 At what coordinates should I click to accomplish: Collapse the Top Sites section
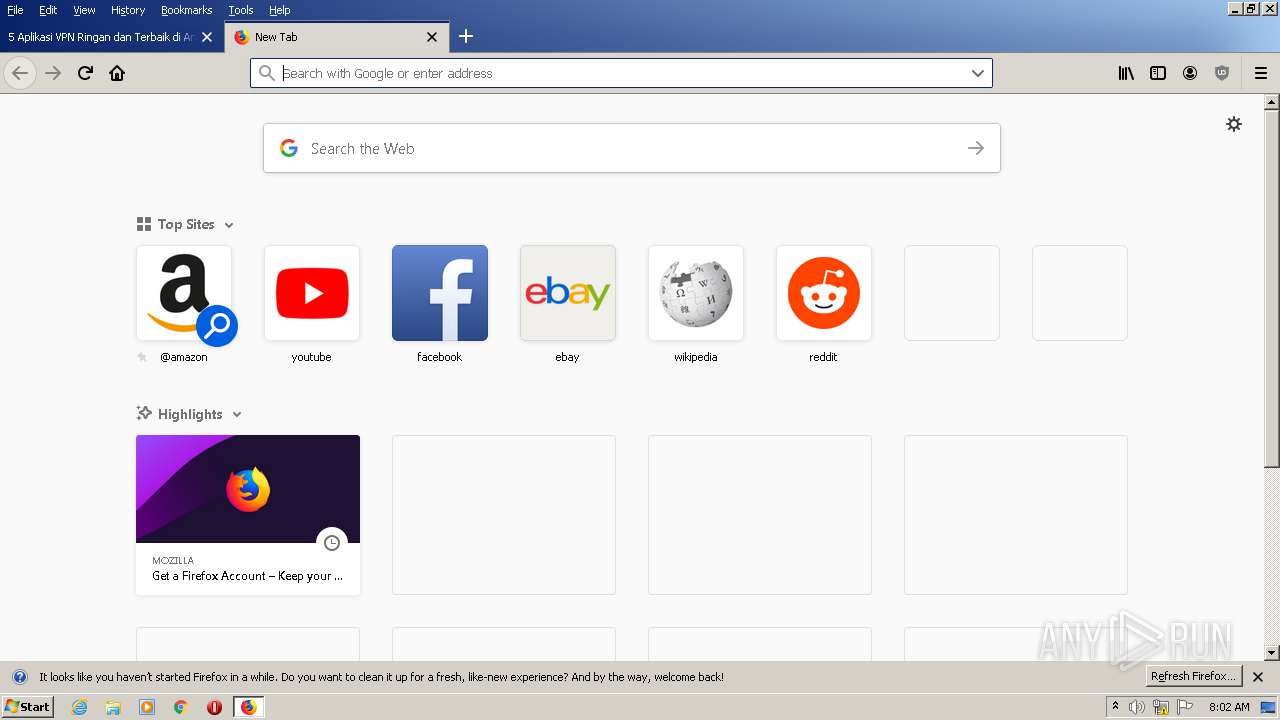[x=229, y=225]
